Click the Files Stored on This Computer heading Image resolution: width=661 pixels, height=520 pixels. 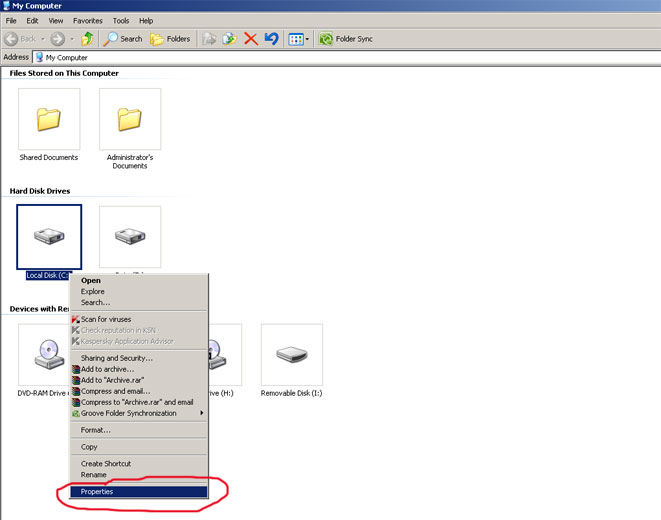tap(64, 73)
